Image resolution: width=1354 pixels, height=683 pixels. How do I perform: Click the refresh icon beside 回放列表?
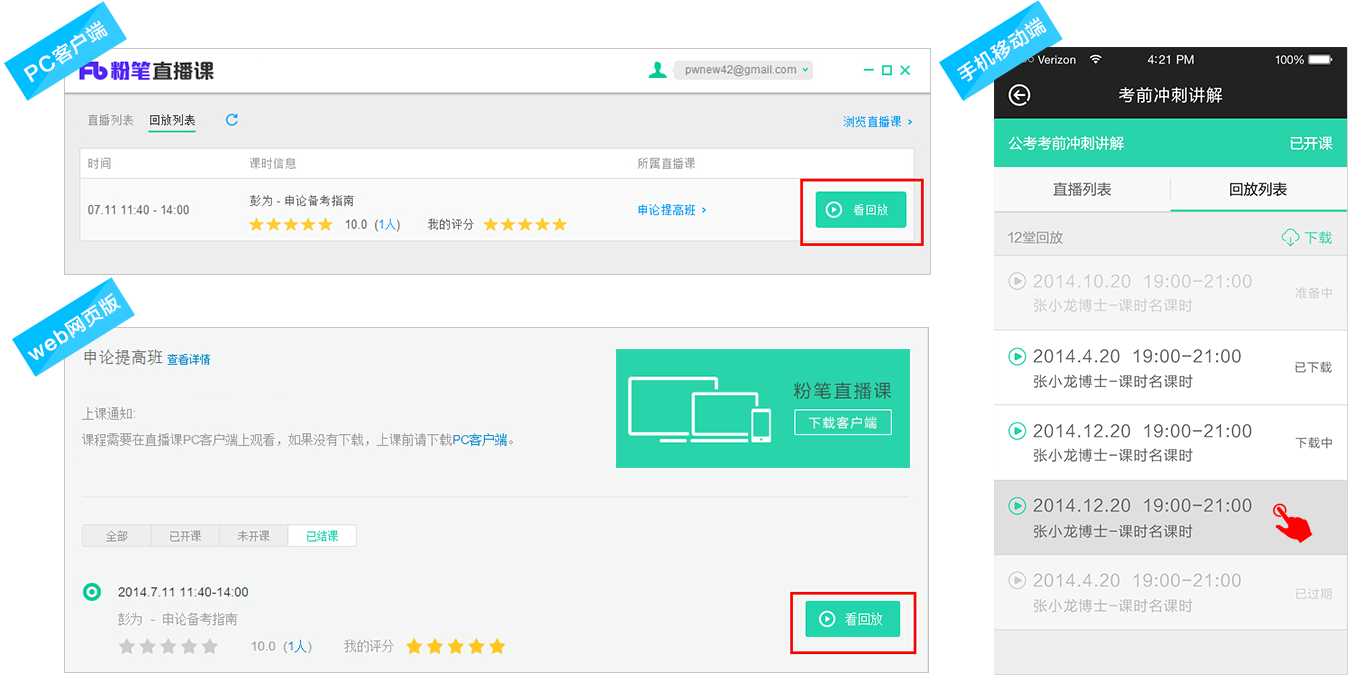pos(232,120)
